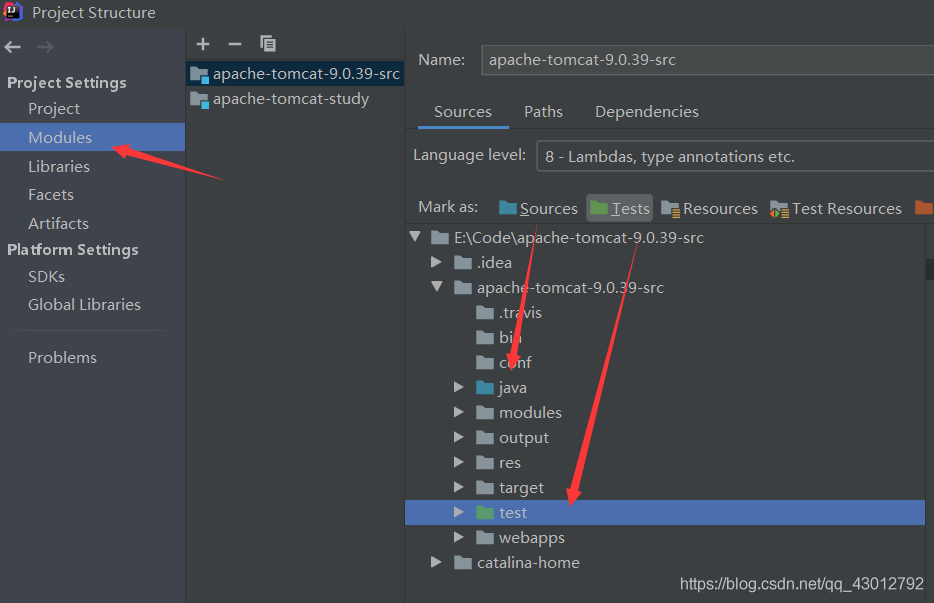Mark folder as Sources
Viewport: 934px width, 603px height.
538,209
